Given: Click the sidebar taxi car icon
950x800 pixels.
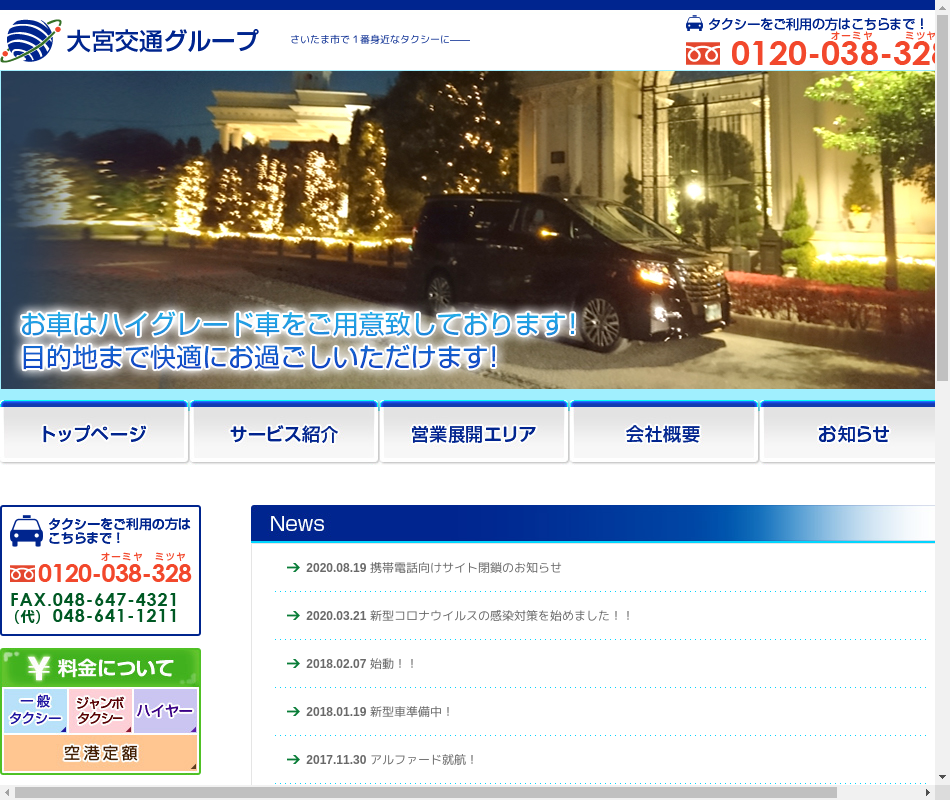Looking at the screenshot, I should [x=26, y=530].
